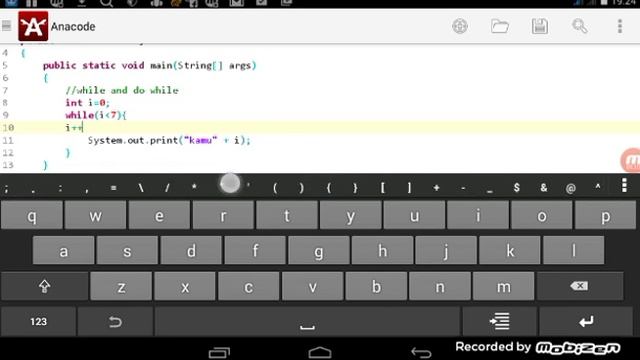Insert forward slash from symbol row

167,188
